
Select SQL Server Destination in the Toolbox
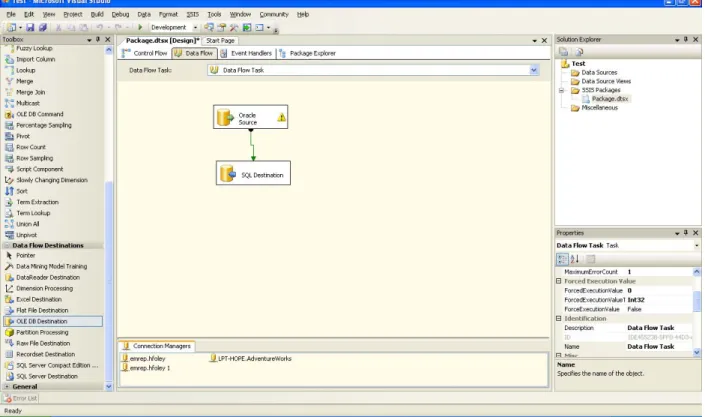pos(47,376)
